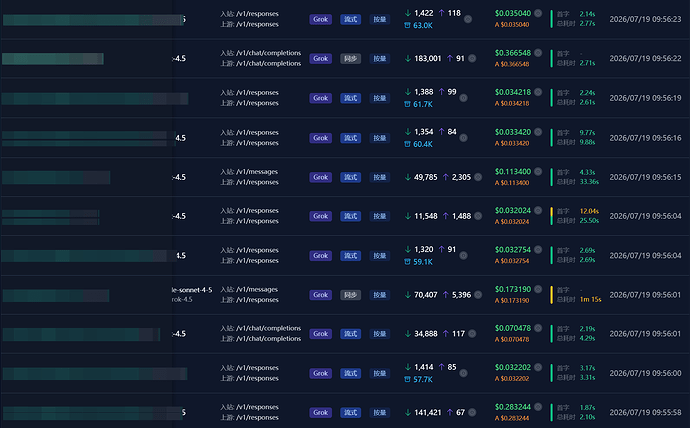Click the info icon next to cost $0.283244
The width and height of the screenshot is (690, 428).
click(x=538, y=407)
